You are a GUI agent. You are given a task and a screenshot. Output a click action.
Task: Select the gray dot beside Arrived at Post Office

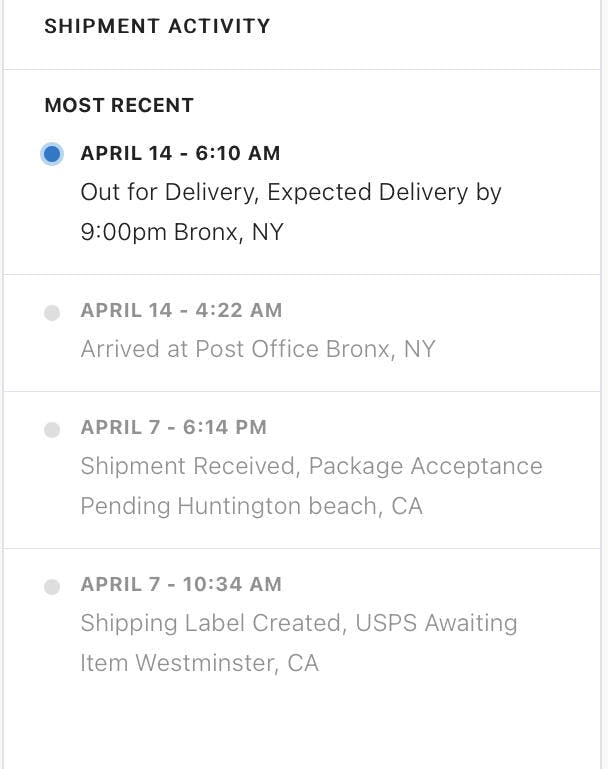tap(52, 313)
